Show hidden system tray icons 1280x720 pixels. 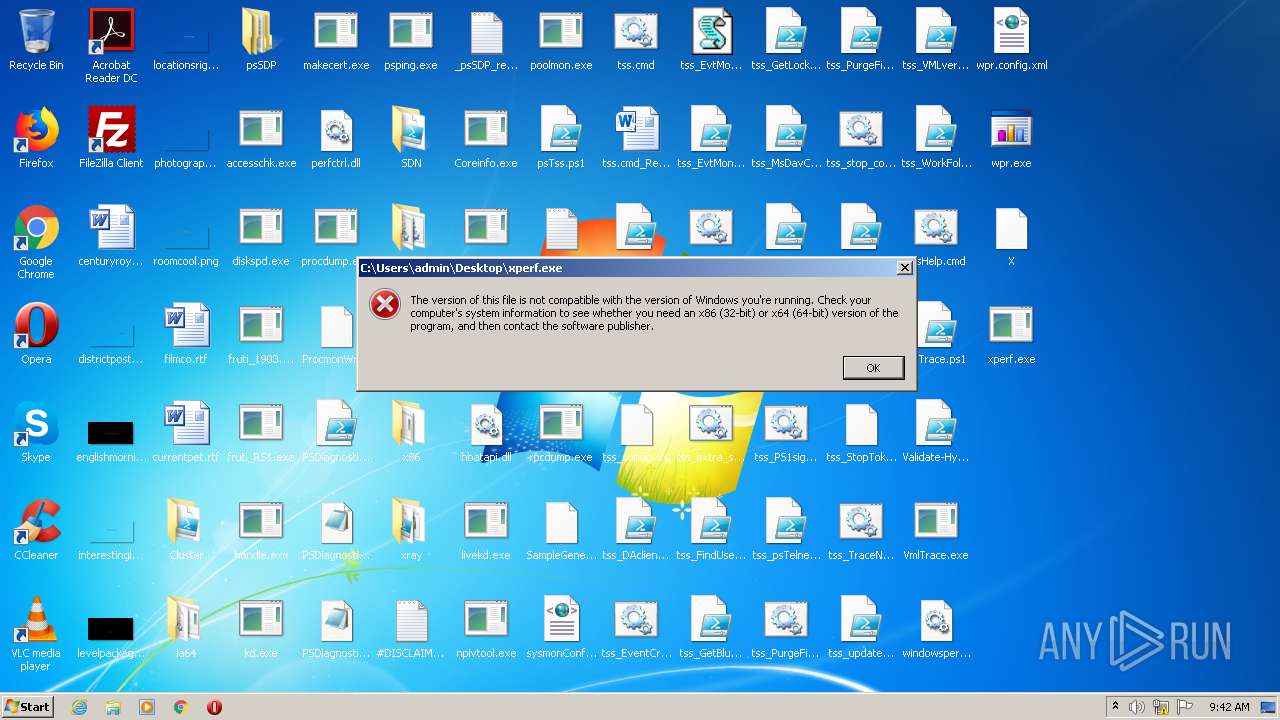coord(1115,707)
